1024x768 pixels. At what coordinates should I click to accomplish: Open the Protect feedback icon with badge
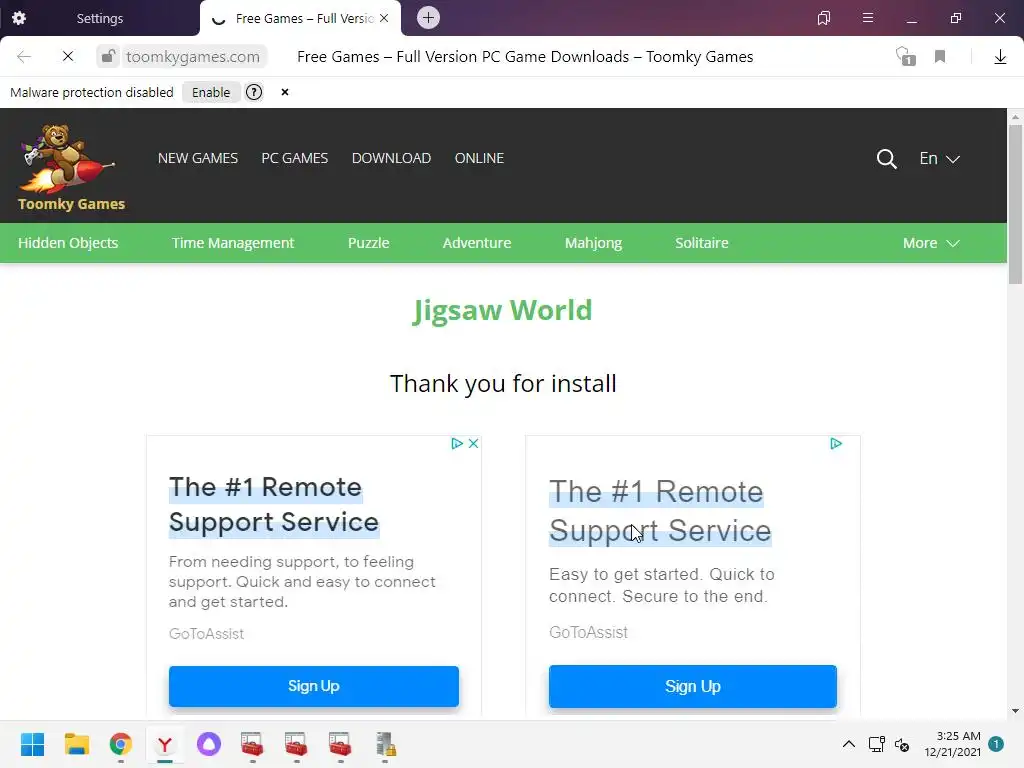[x=906, y=57]
